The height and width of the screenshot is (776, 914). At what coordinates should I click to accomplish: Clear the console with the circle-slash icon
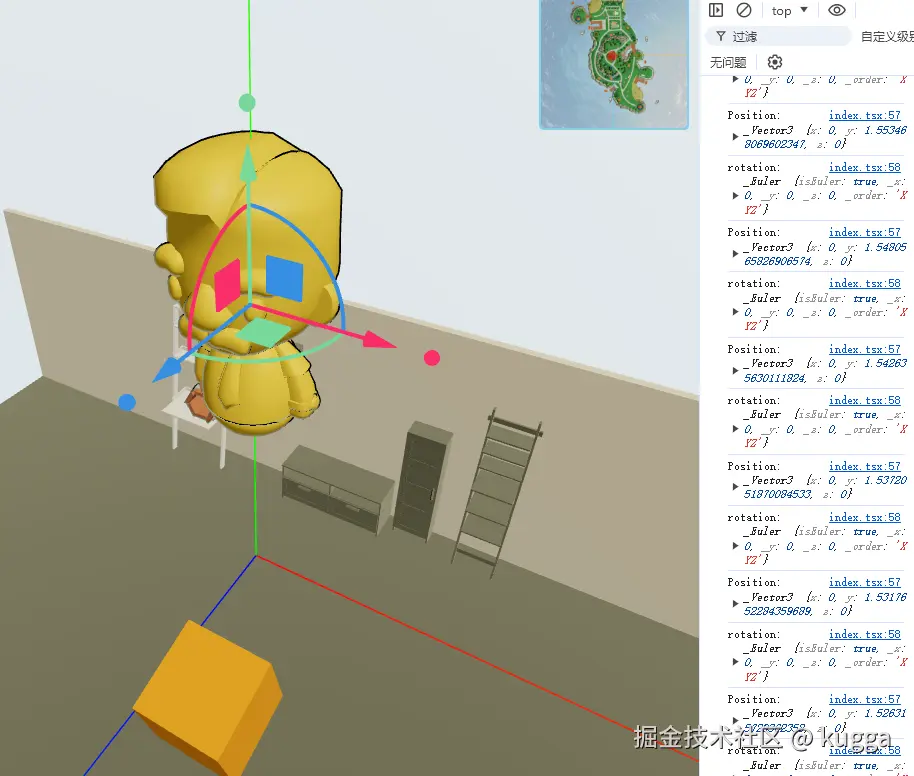click(x=744, y=10)
